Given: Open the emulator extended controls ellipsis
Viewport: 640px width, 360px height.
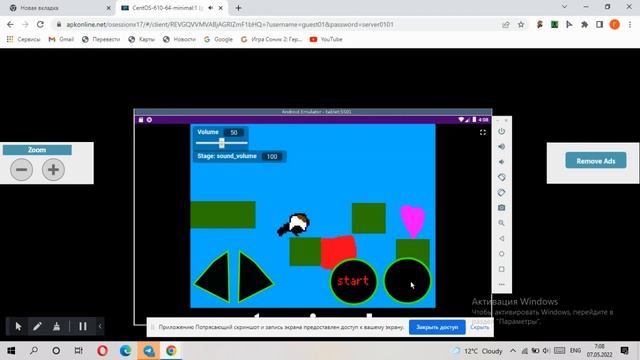Looking at the screenshot, I should tap(502, 284).
